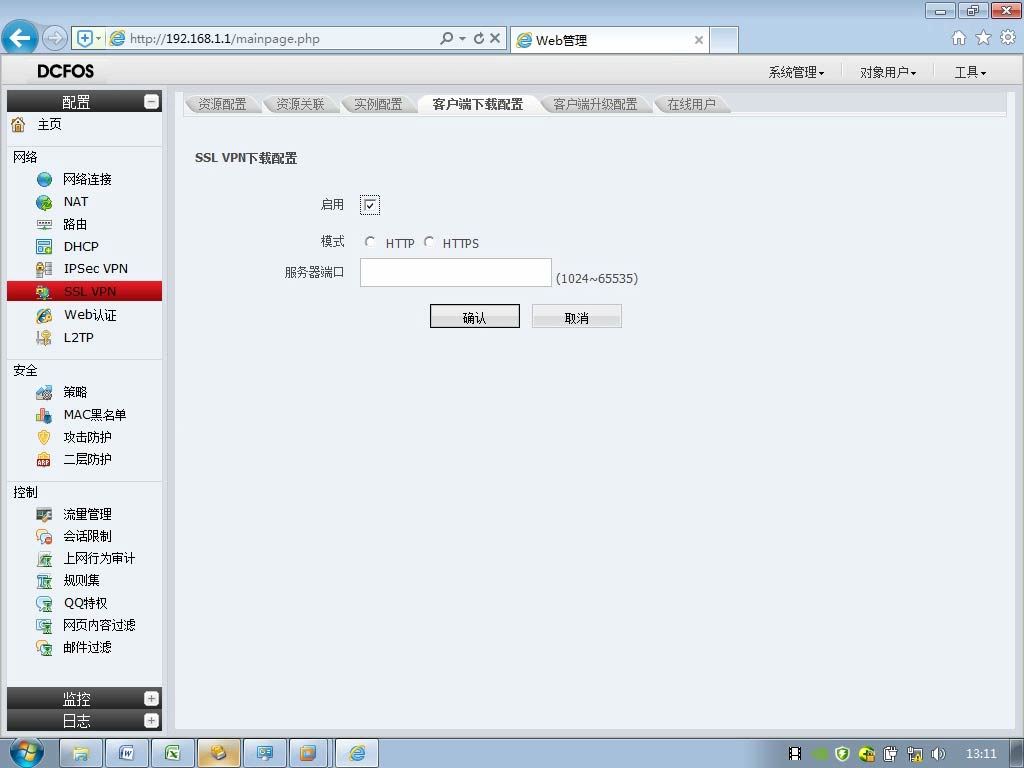Expand the 日志 panel section

pos(151,720)
